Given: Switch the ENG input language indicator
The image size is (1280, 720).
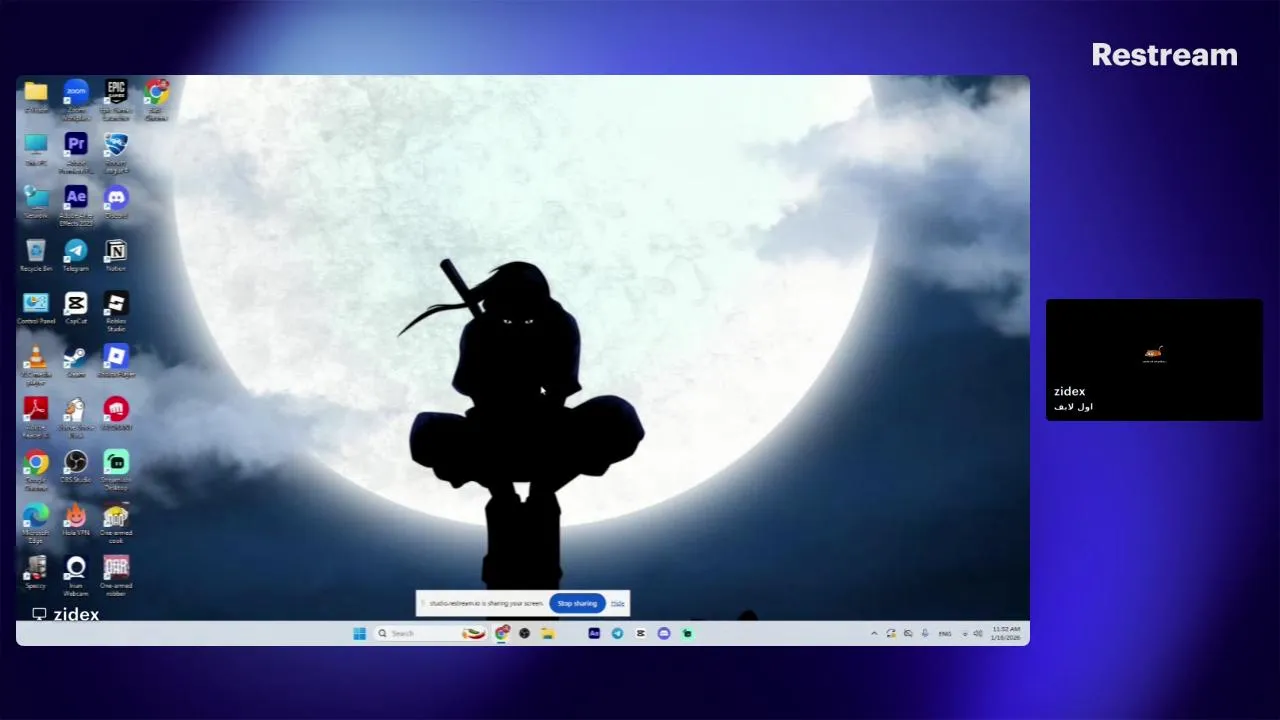Looking at the screenshot, I should coord(945,633).
